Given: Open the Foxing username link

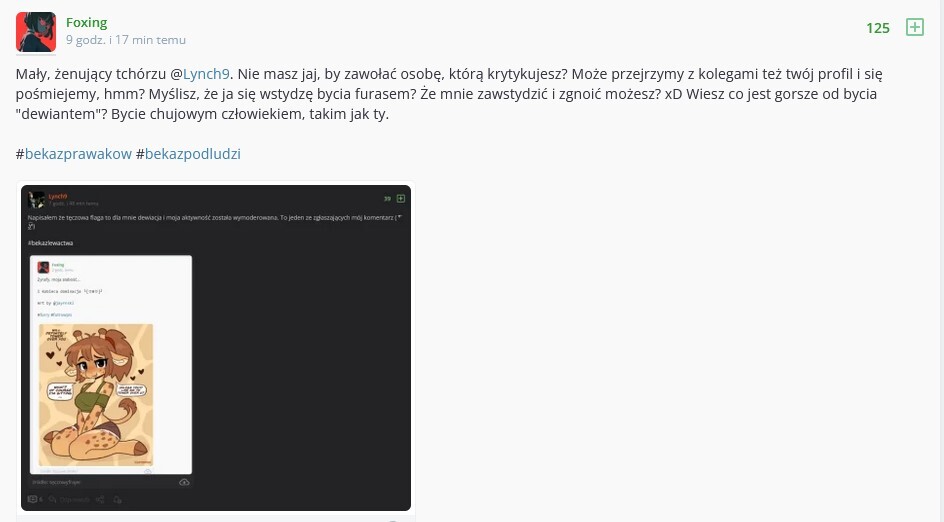Looking at the screenshot, I should pos(86,22).
